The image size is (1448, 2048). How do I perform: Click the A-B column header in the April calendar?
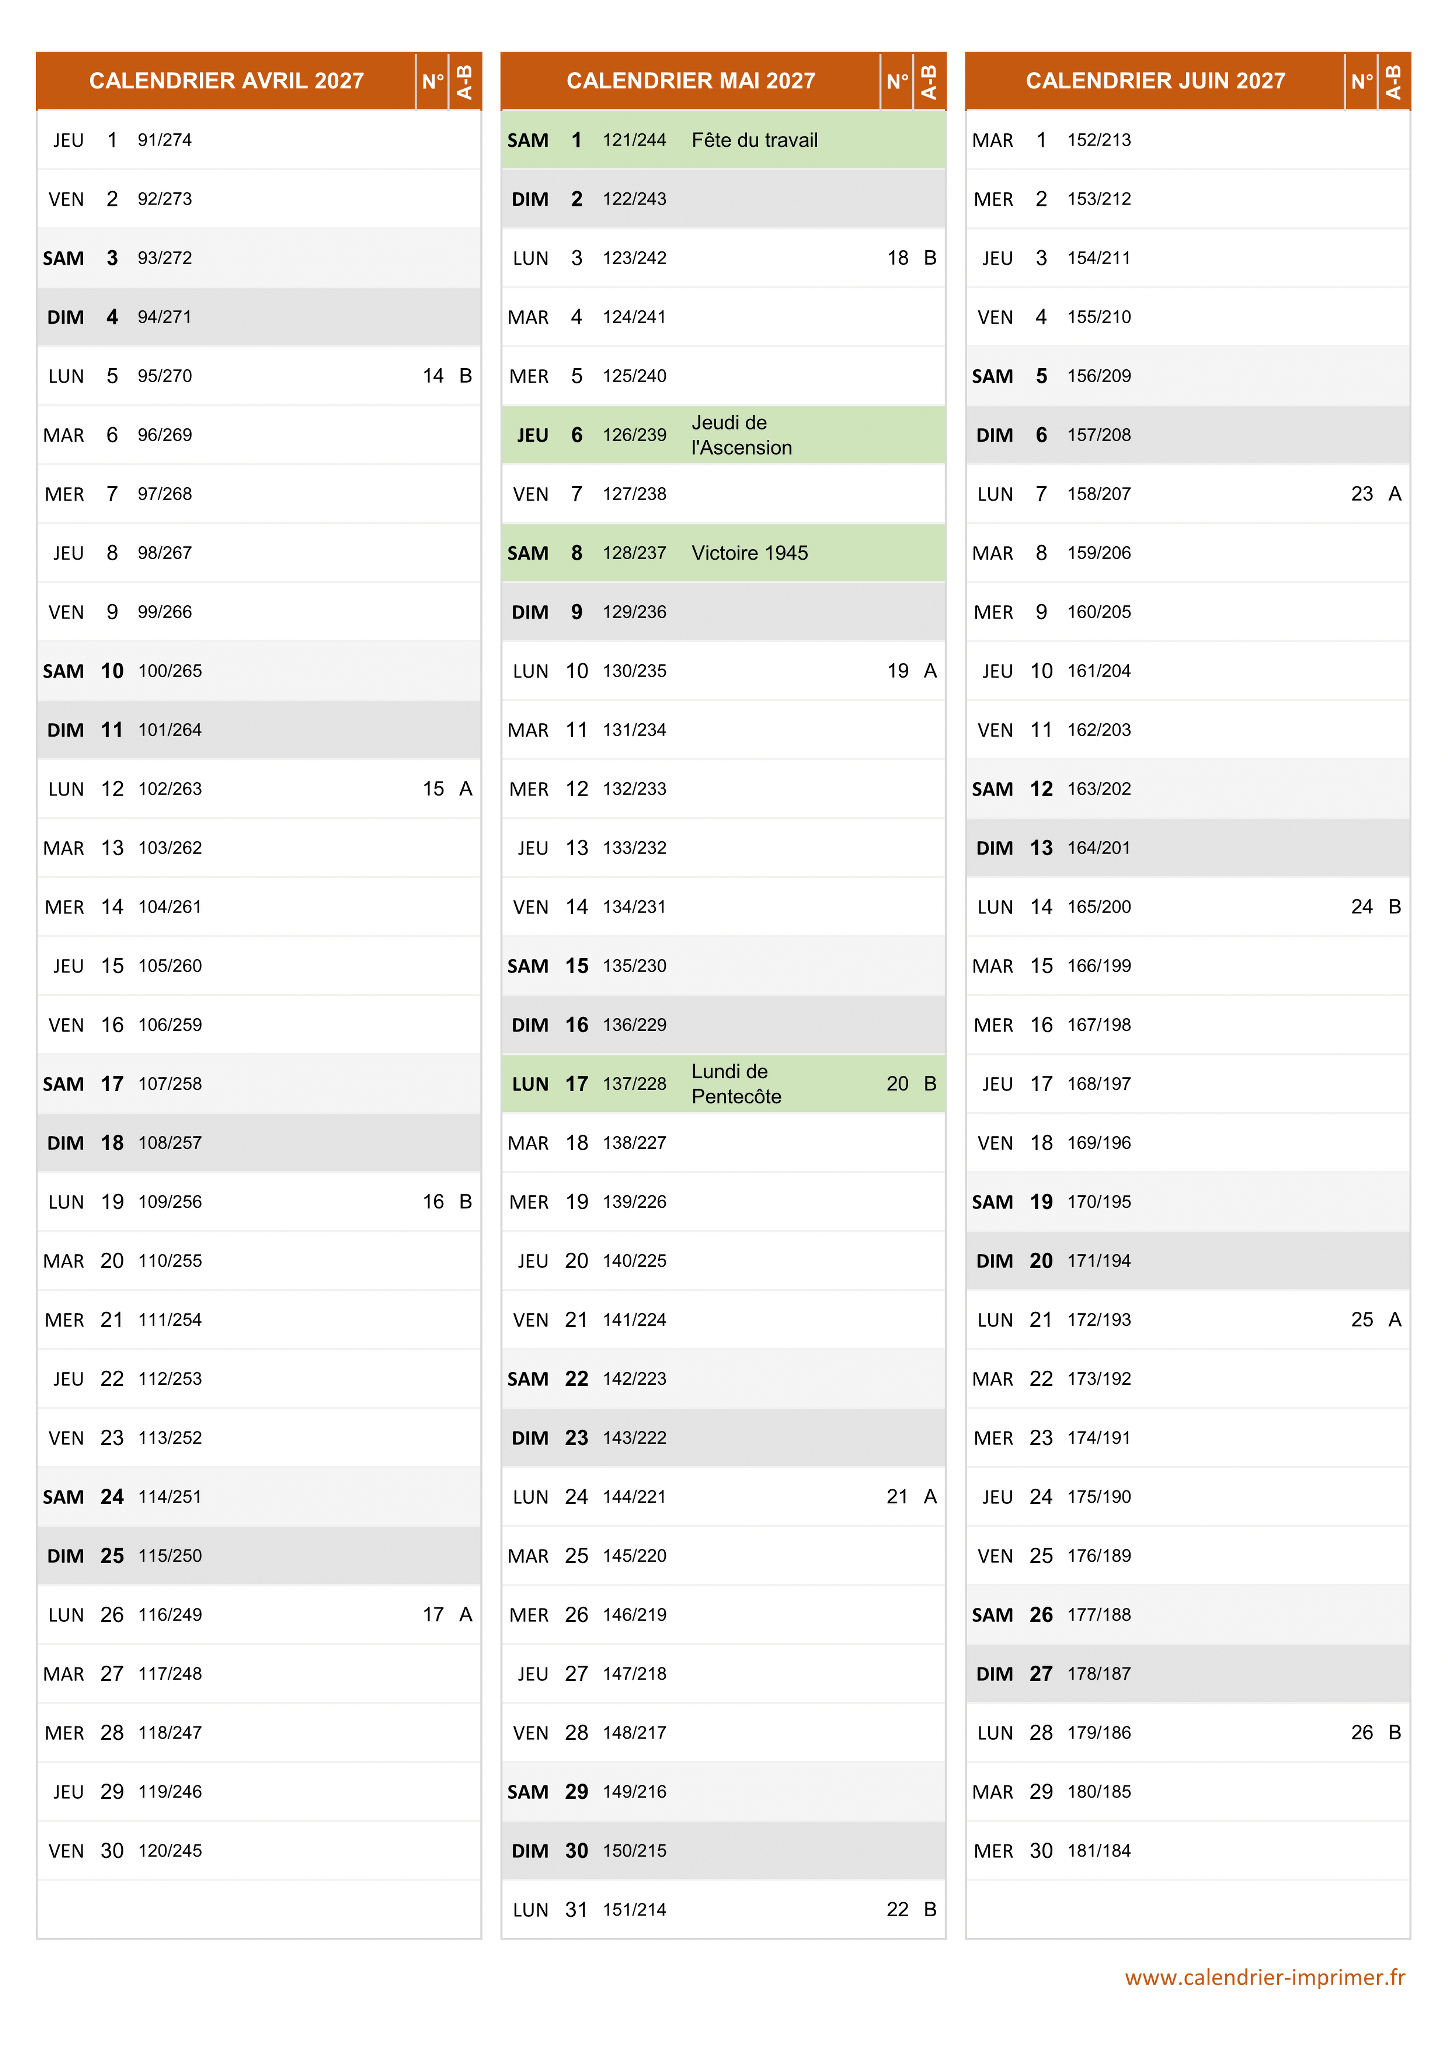465,81
